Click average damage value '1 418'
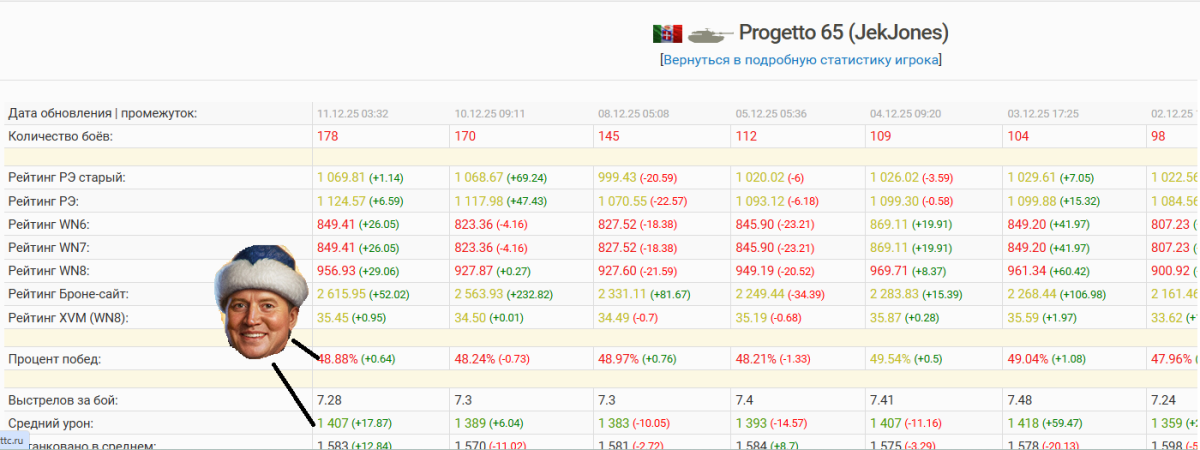Screen dimensions: 1200x450 pyautogui.click(x=1024, y=423)
